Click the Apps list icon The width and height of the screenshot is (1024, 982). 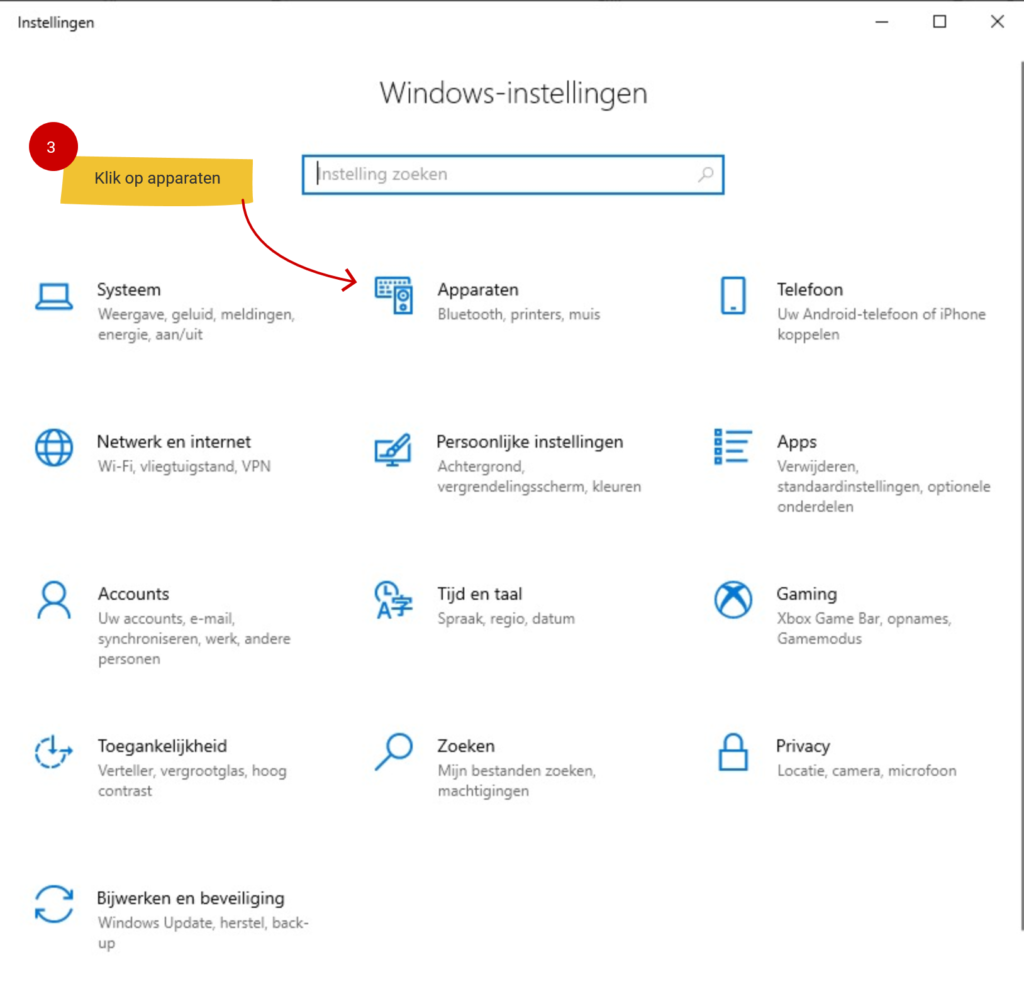733,446
